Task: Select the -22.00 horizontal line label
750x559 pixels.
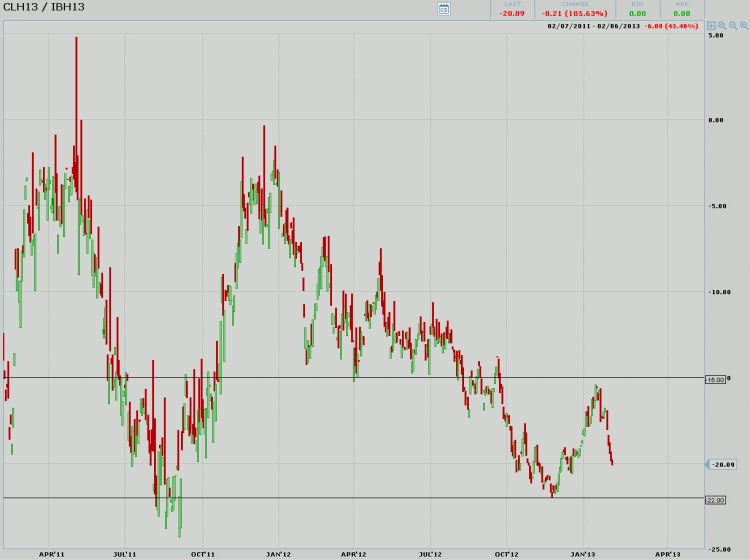Action: pos(715,499)
